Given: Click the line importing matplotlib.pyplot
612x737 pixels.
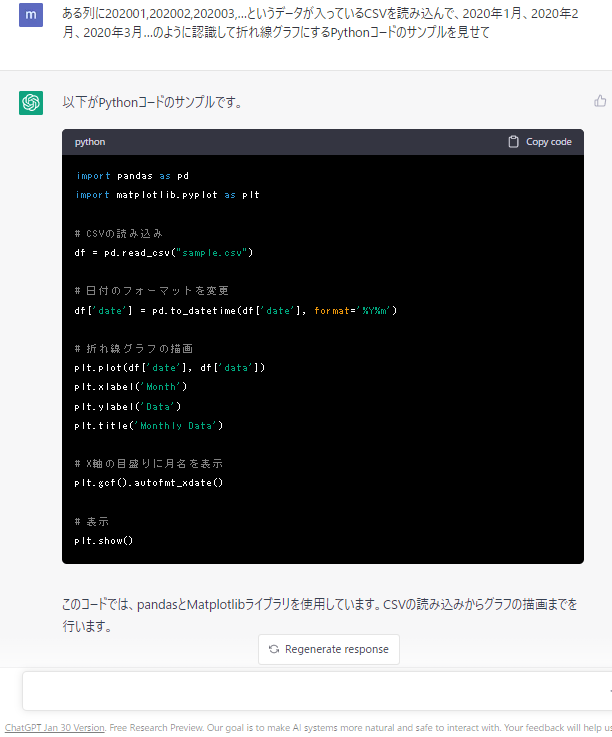Looking at the screenshot, I should [x=167, y=195].
